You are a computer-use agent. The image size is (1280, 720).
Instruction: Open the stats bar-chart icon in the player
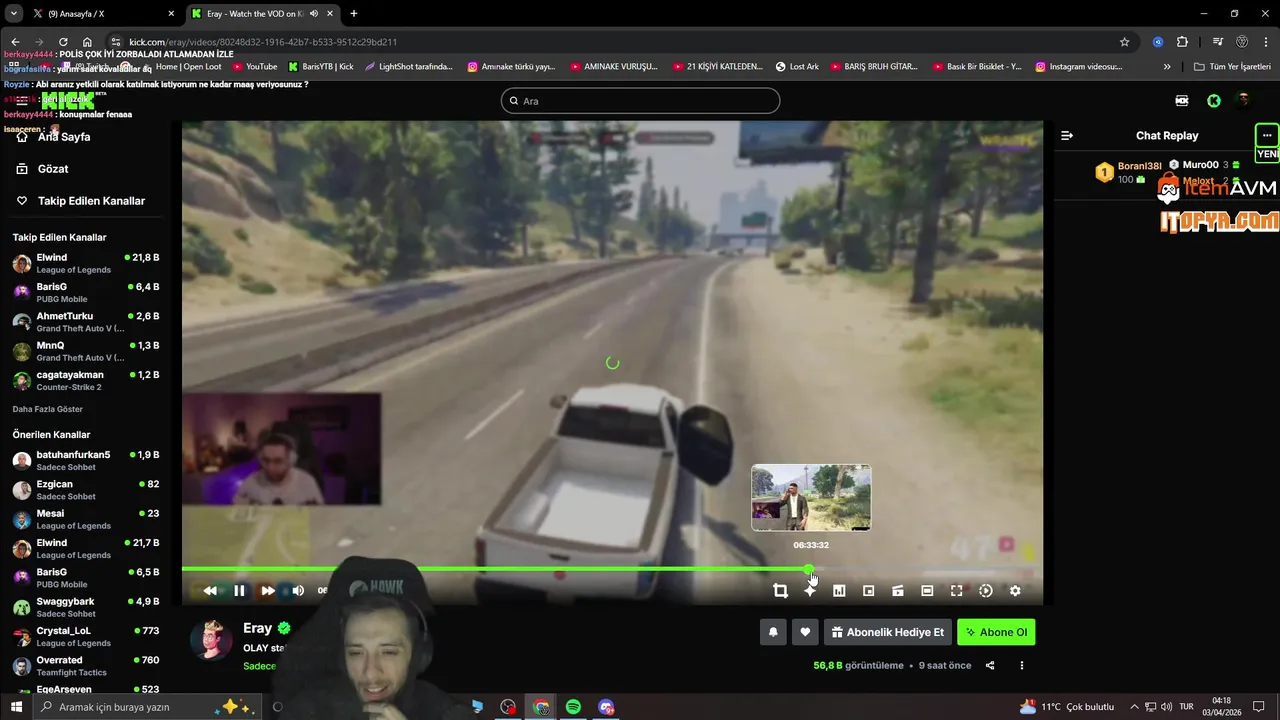click(x=839, y=591)
